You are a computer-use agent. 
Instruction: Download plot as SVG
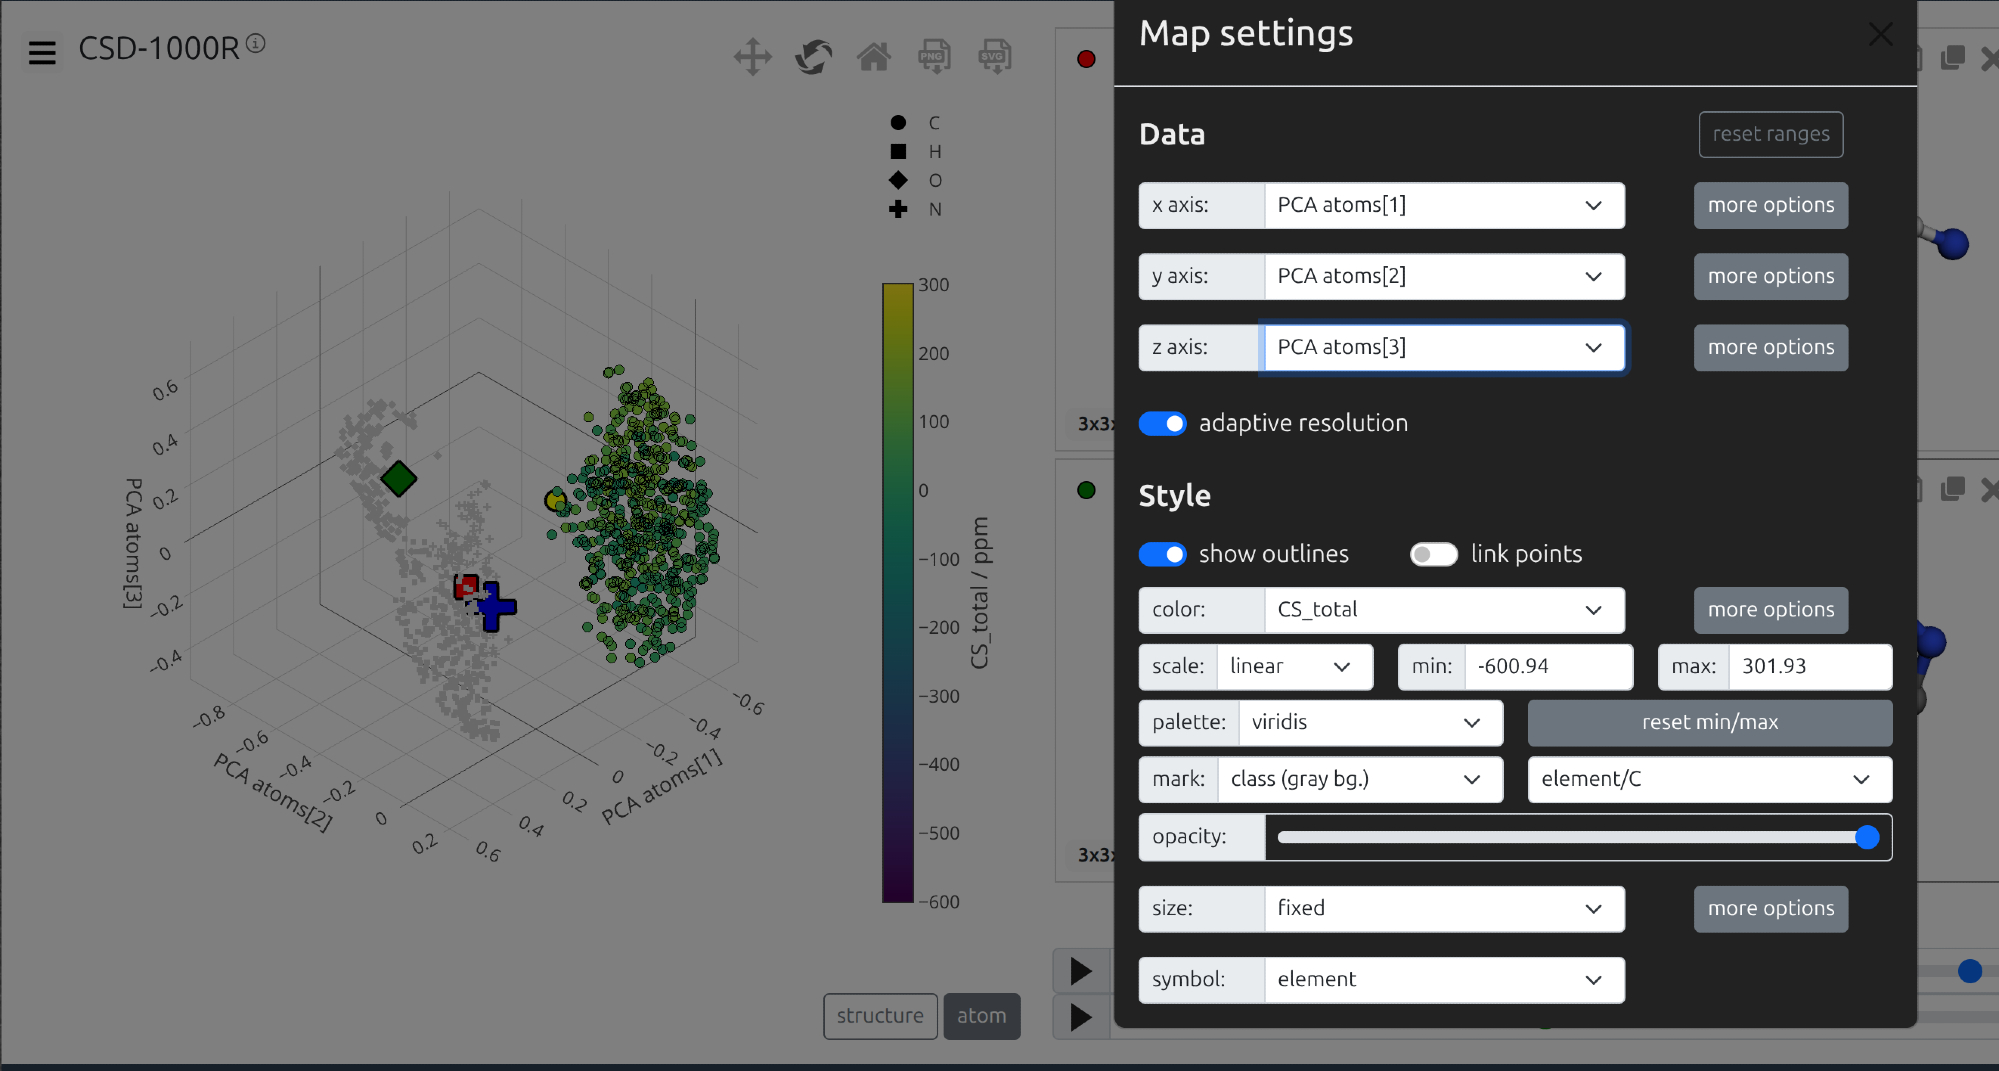click(994, 57)
